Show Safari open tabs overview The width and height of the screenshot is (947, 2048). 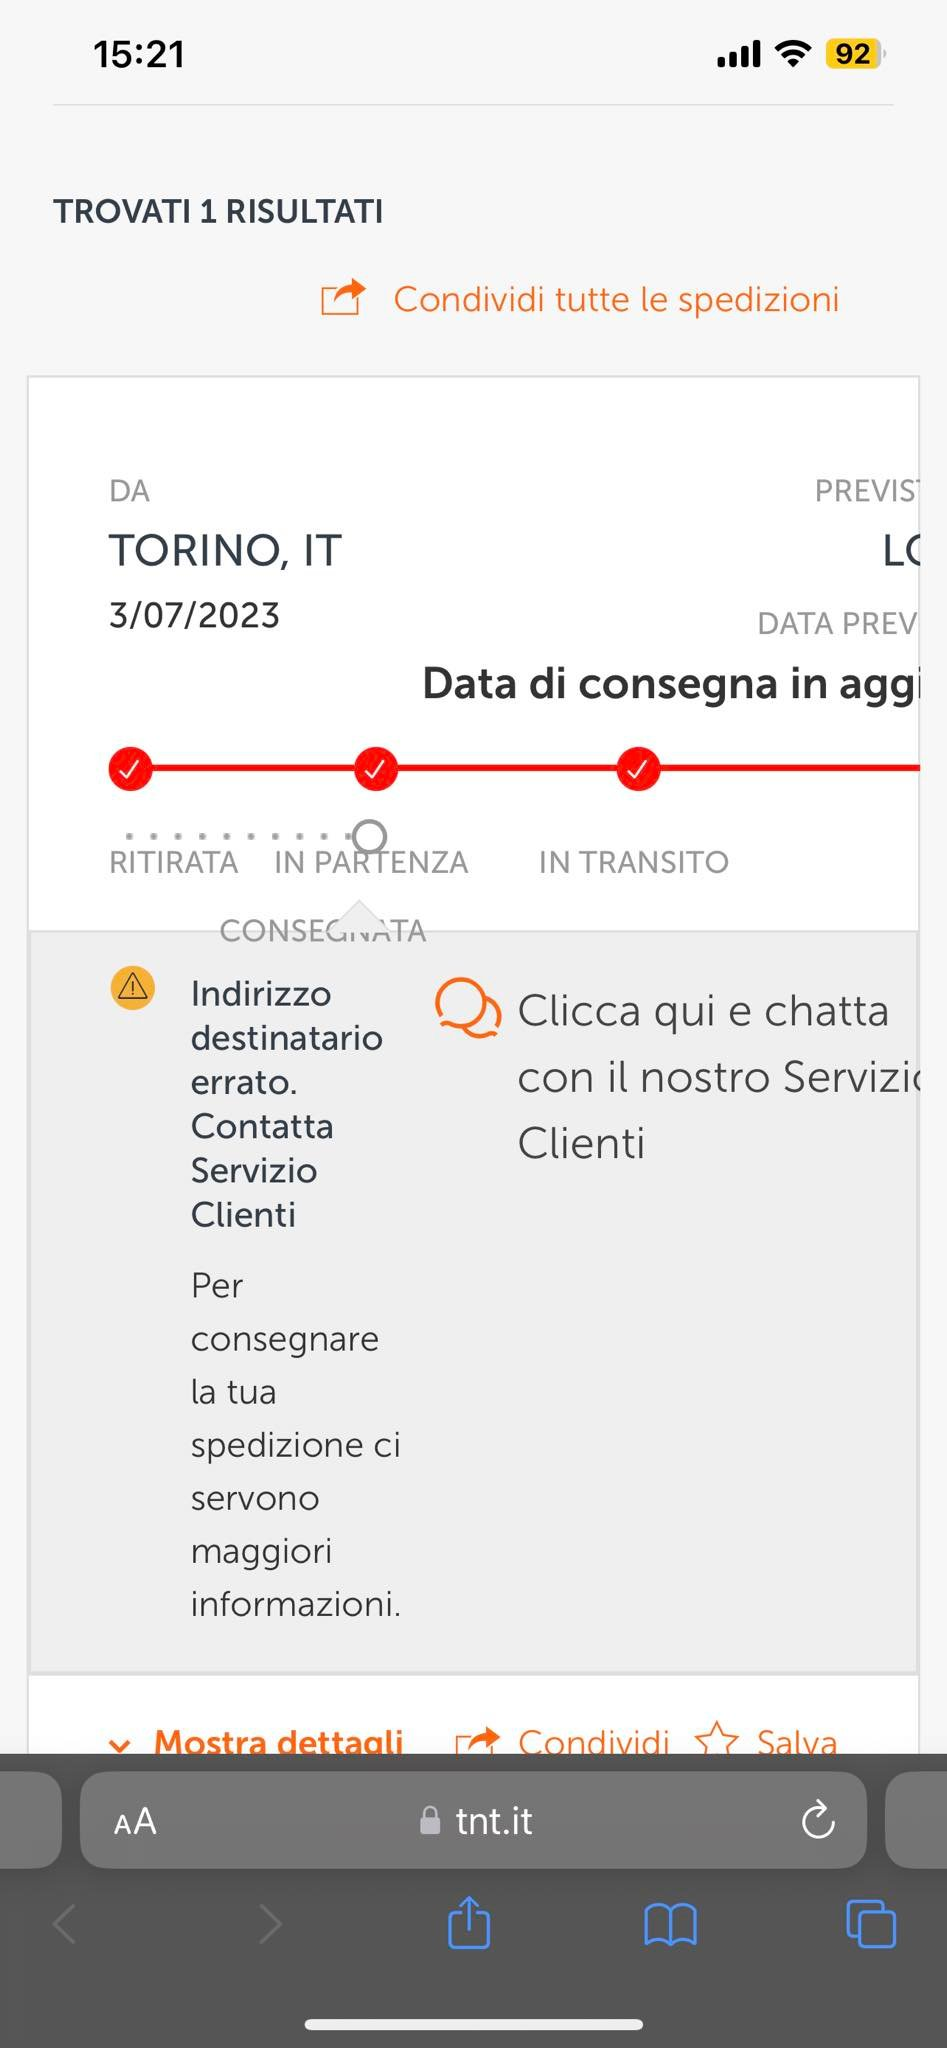871,1924
